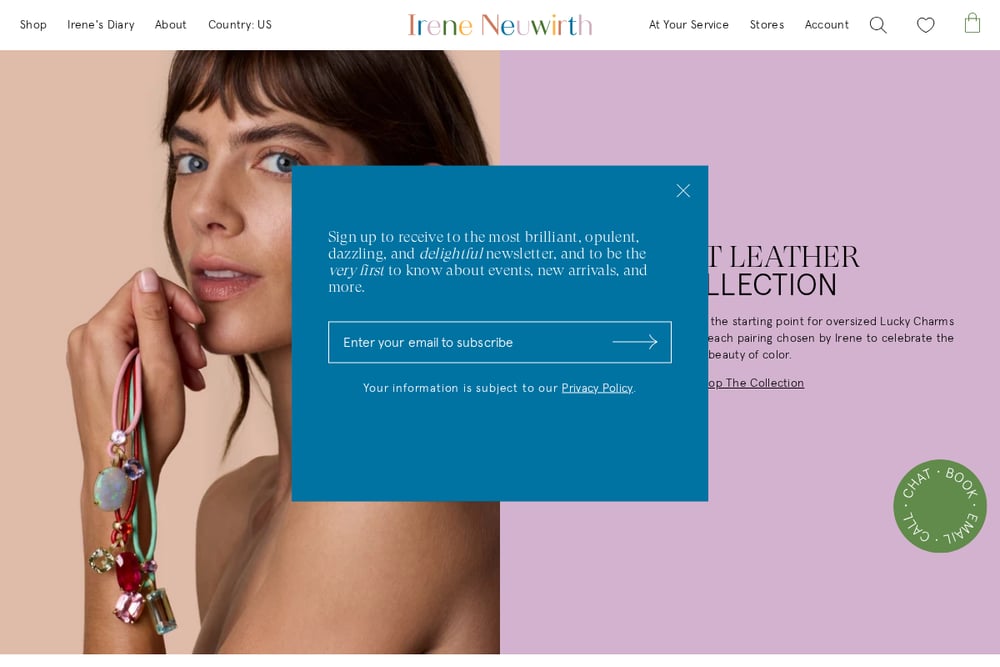Image resolution: width=1000 pixels, height=667 pixels.
Task: Open the Account page
Action: [827, 25]
